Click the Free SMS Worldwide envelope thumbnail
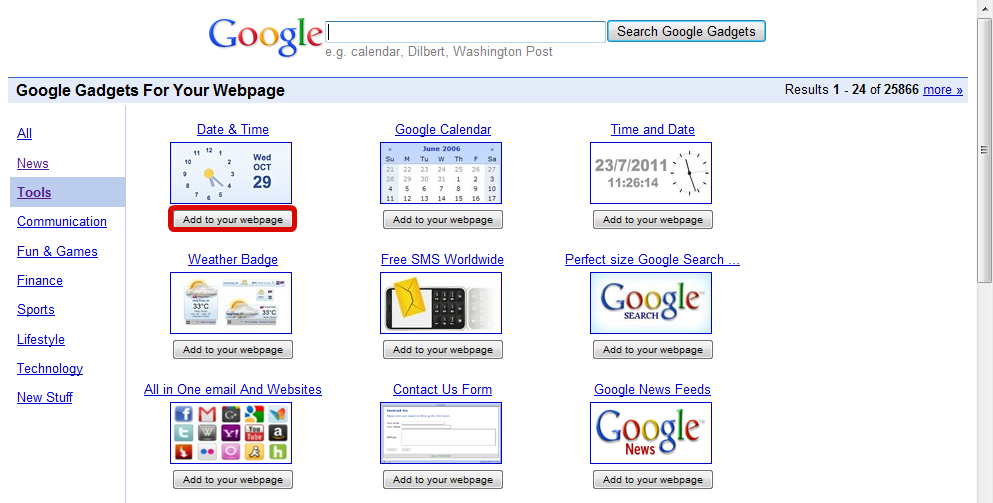Image resolution: width=993 pixels, height=503 pixels. (441, 303)
